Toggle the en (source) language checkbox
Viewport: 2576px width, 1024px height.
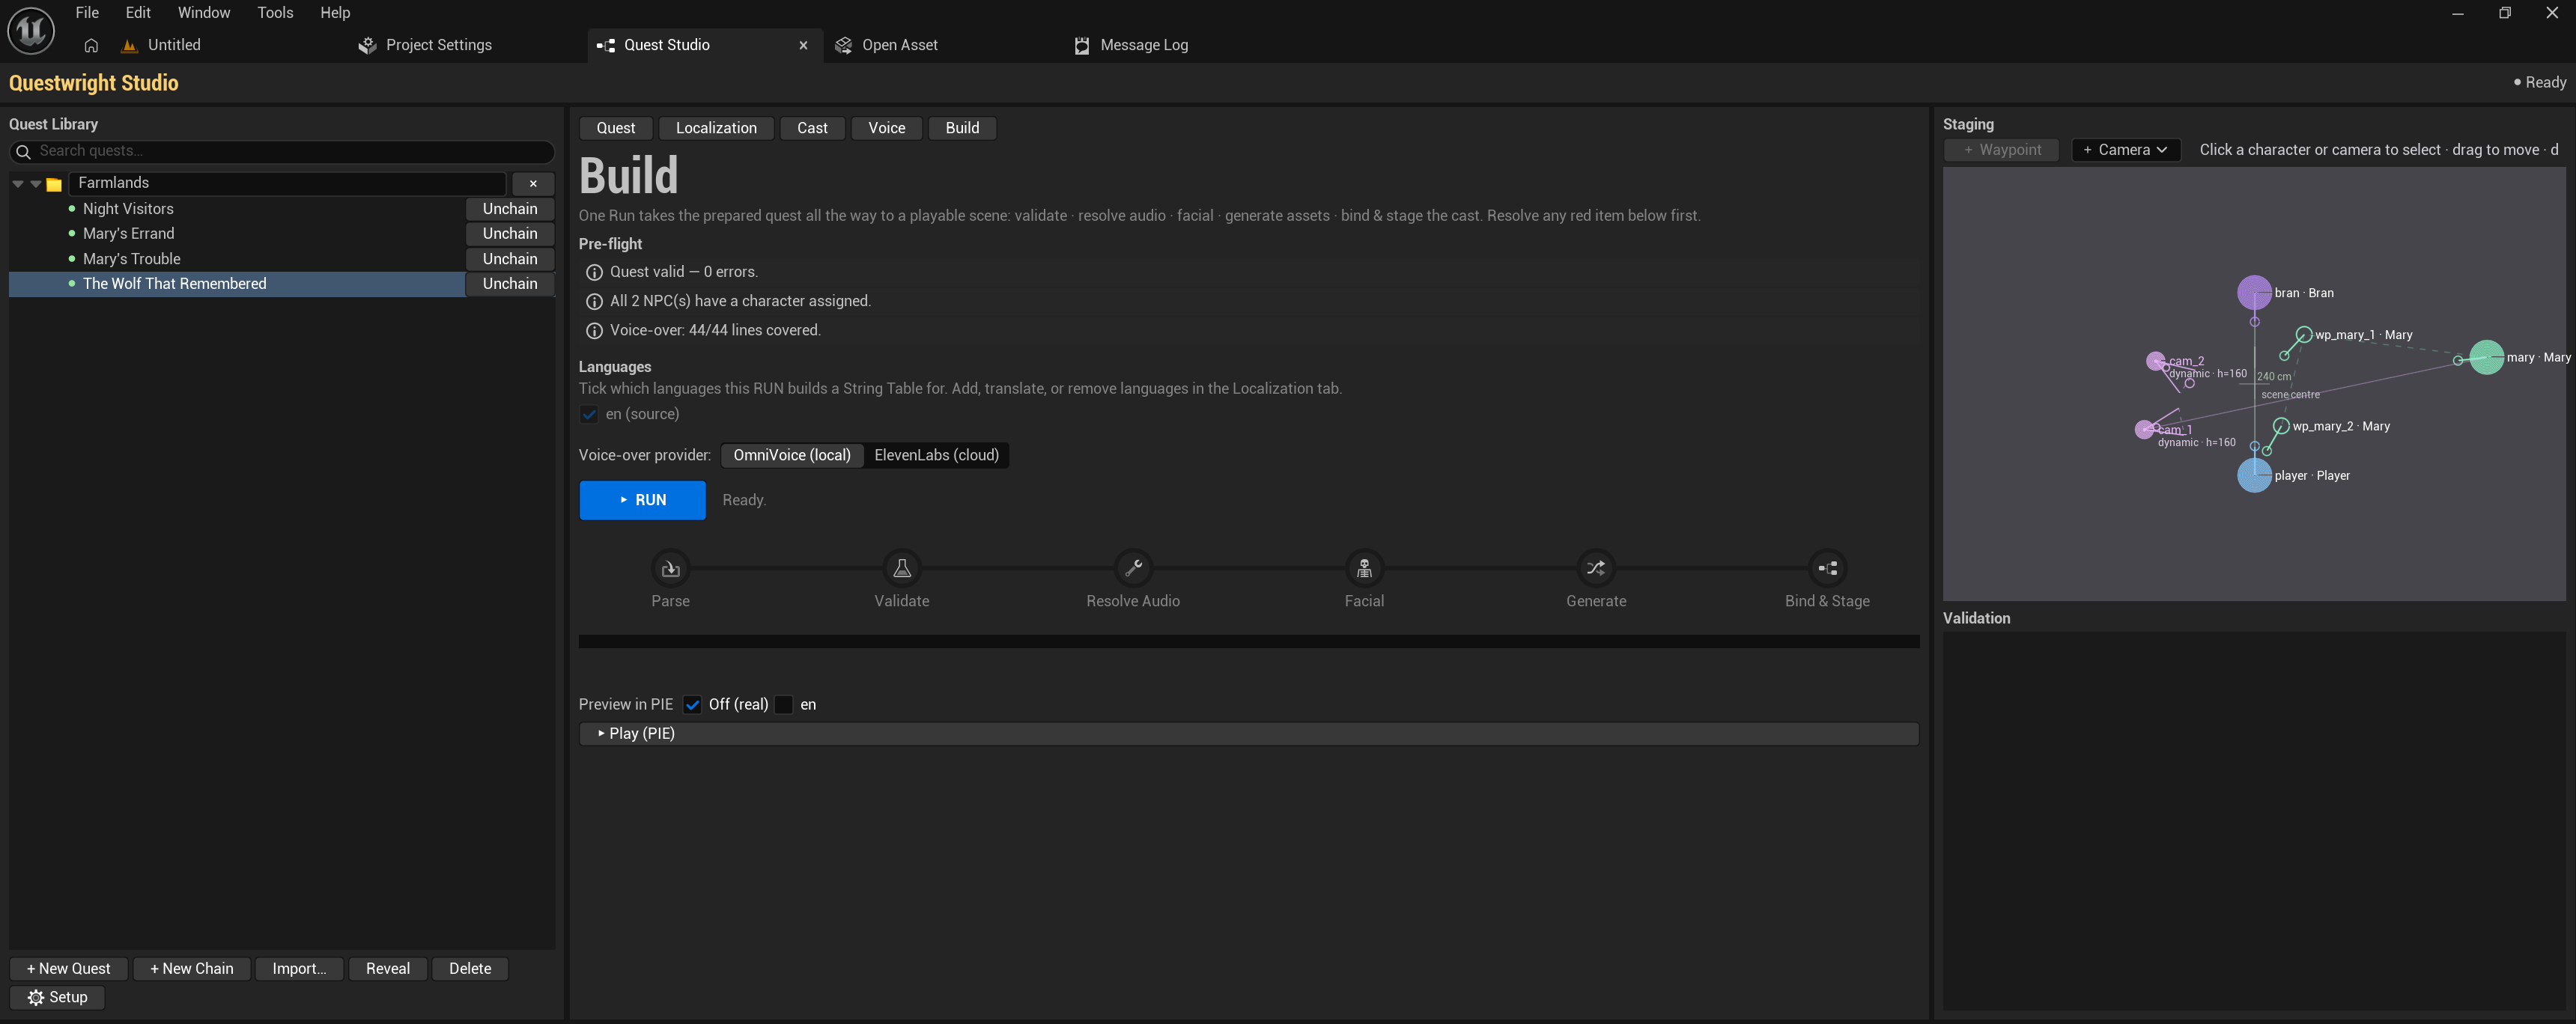coord(589,414)
